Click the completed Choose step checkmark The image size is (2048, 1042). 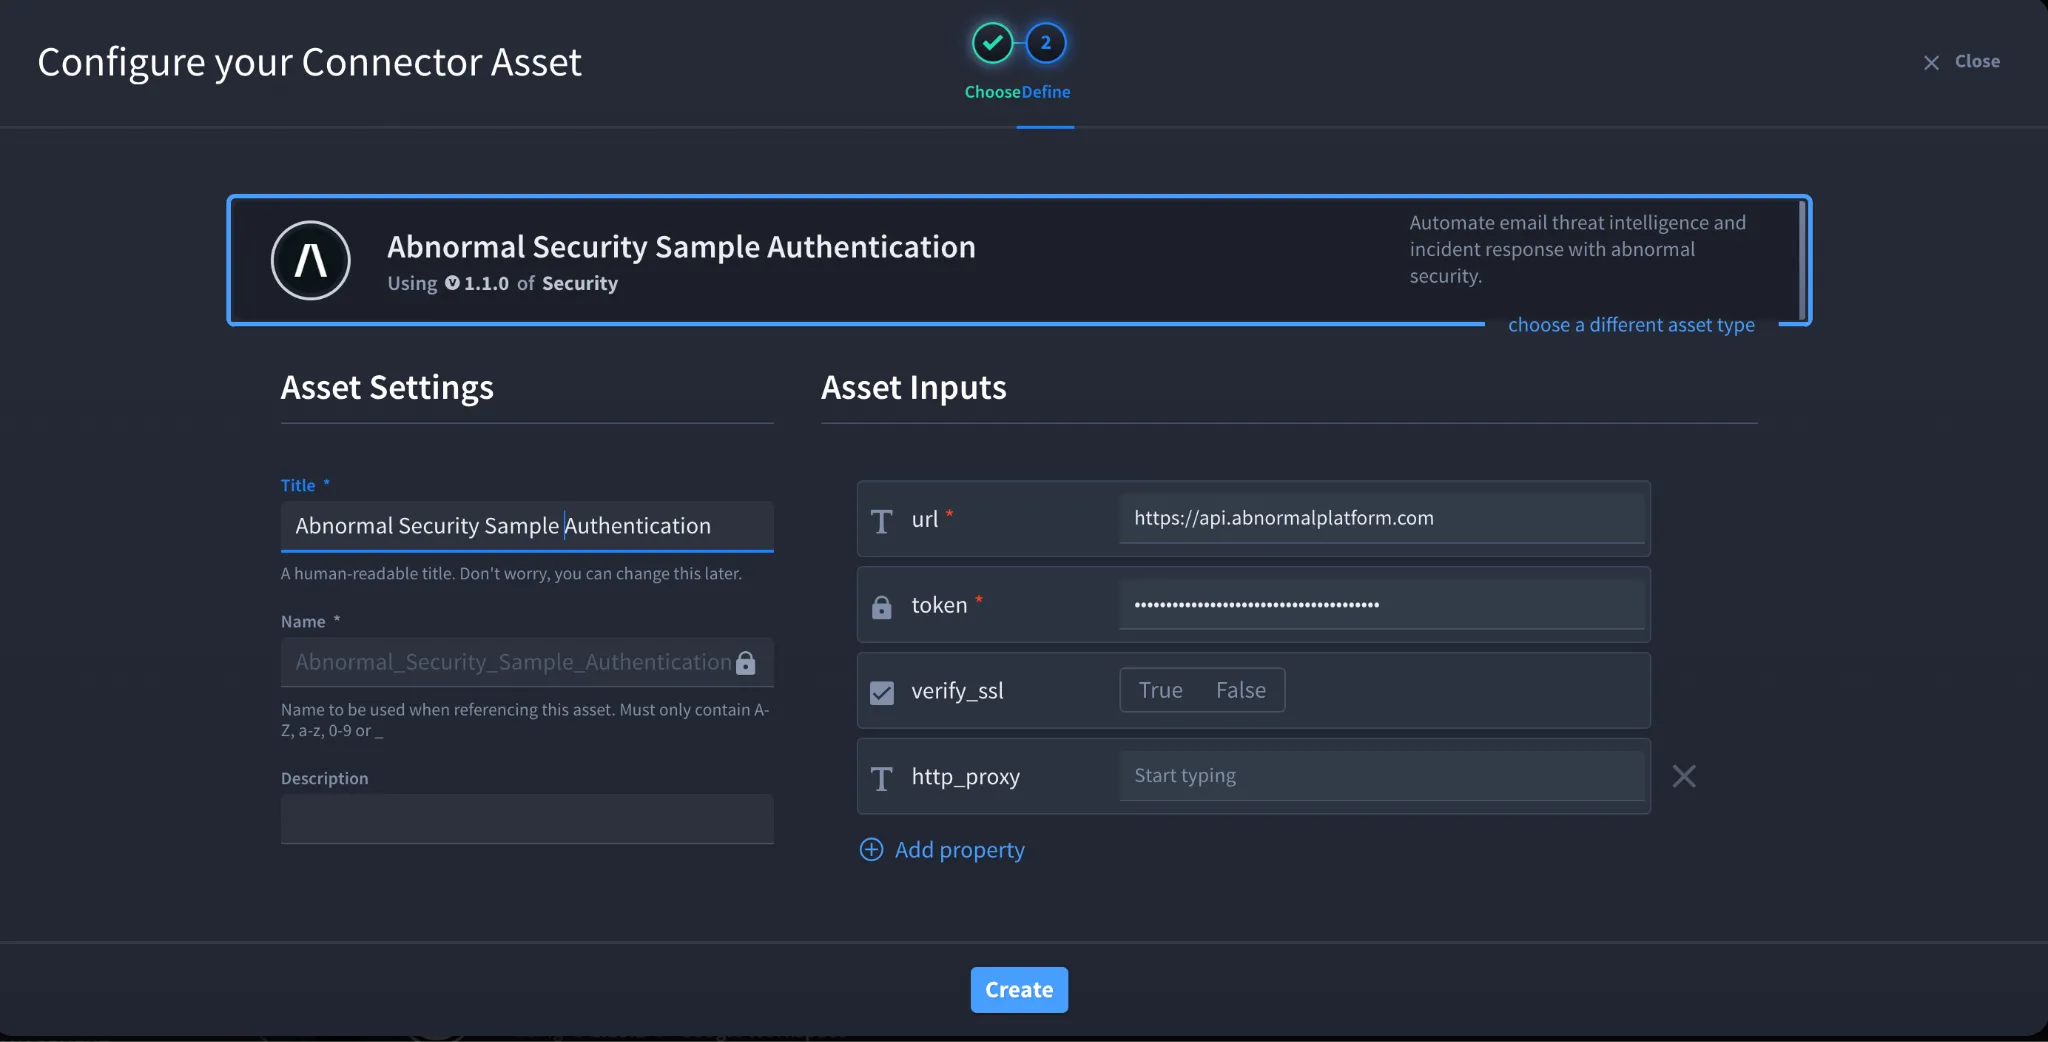(992, 42)
